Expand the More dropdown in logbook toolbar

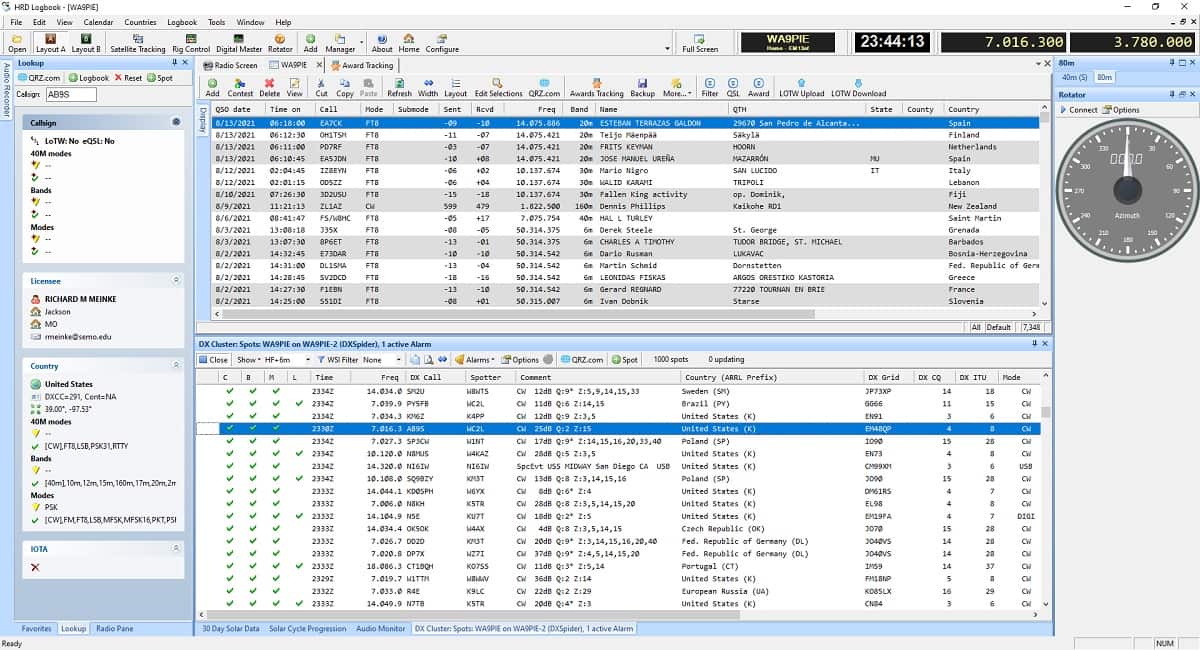[x=675, y=87]
